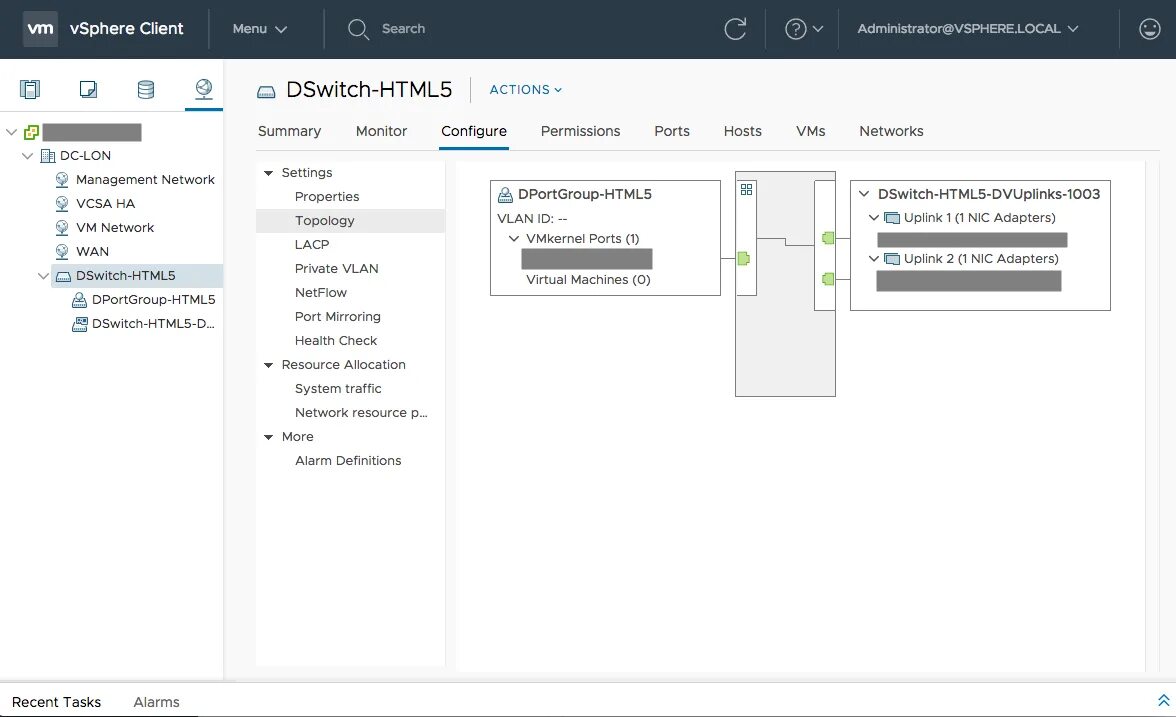Click the VMware vm logo
The image size is (1176, 717).
[40, 28]
